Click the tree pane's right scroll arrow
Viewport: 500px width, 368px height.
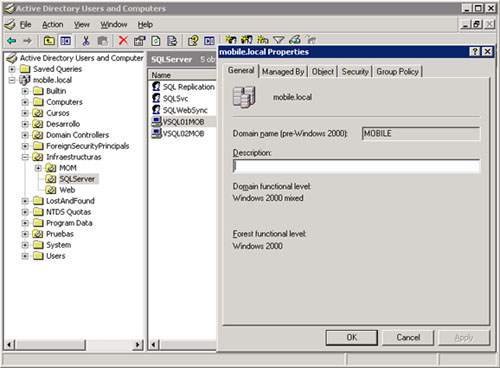(x=137, y=344)
